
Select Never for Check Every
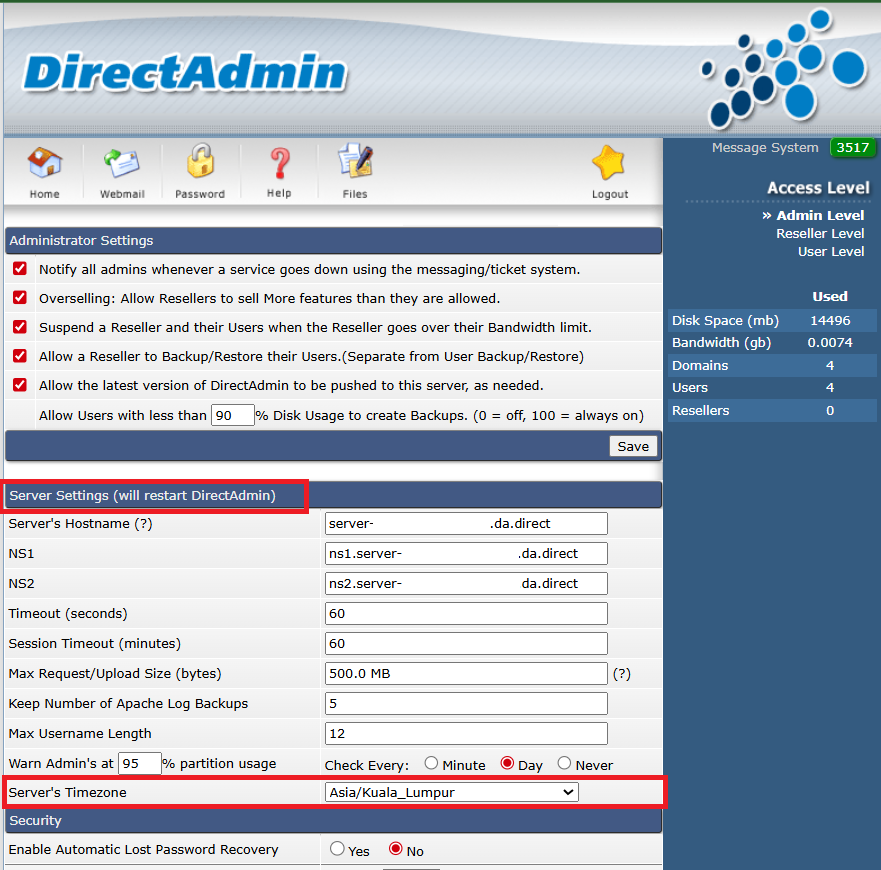(564, 763)
